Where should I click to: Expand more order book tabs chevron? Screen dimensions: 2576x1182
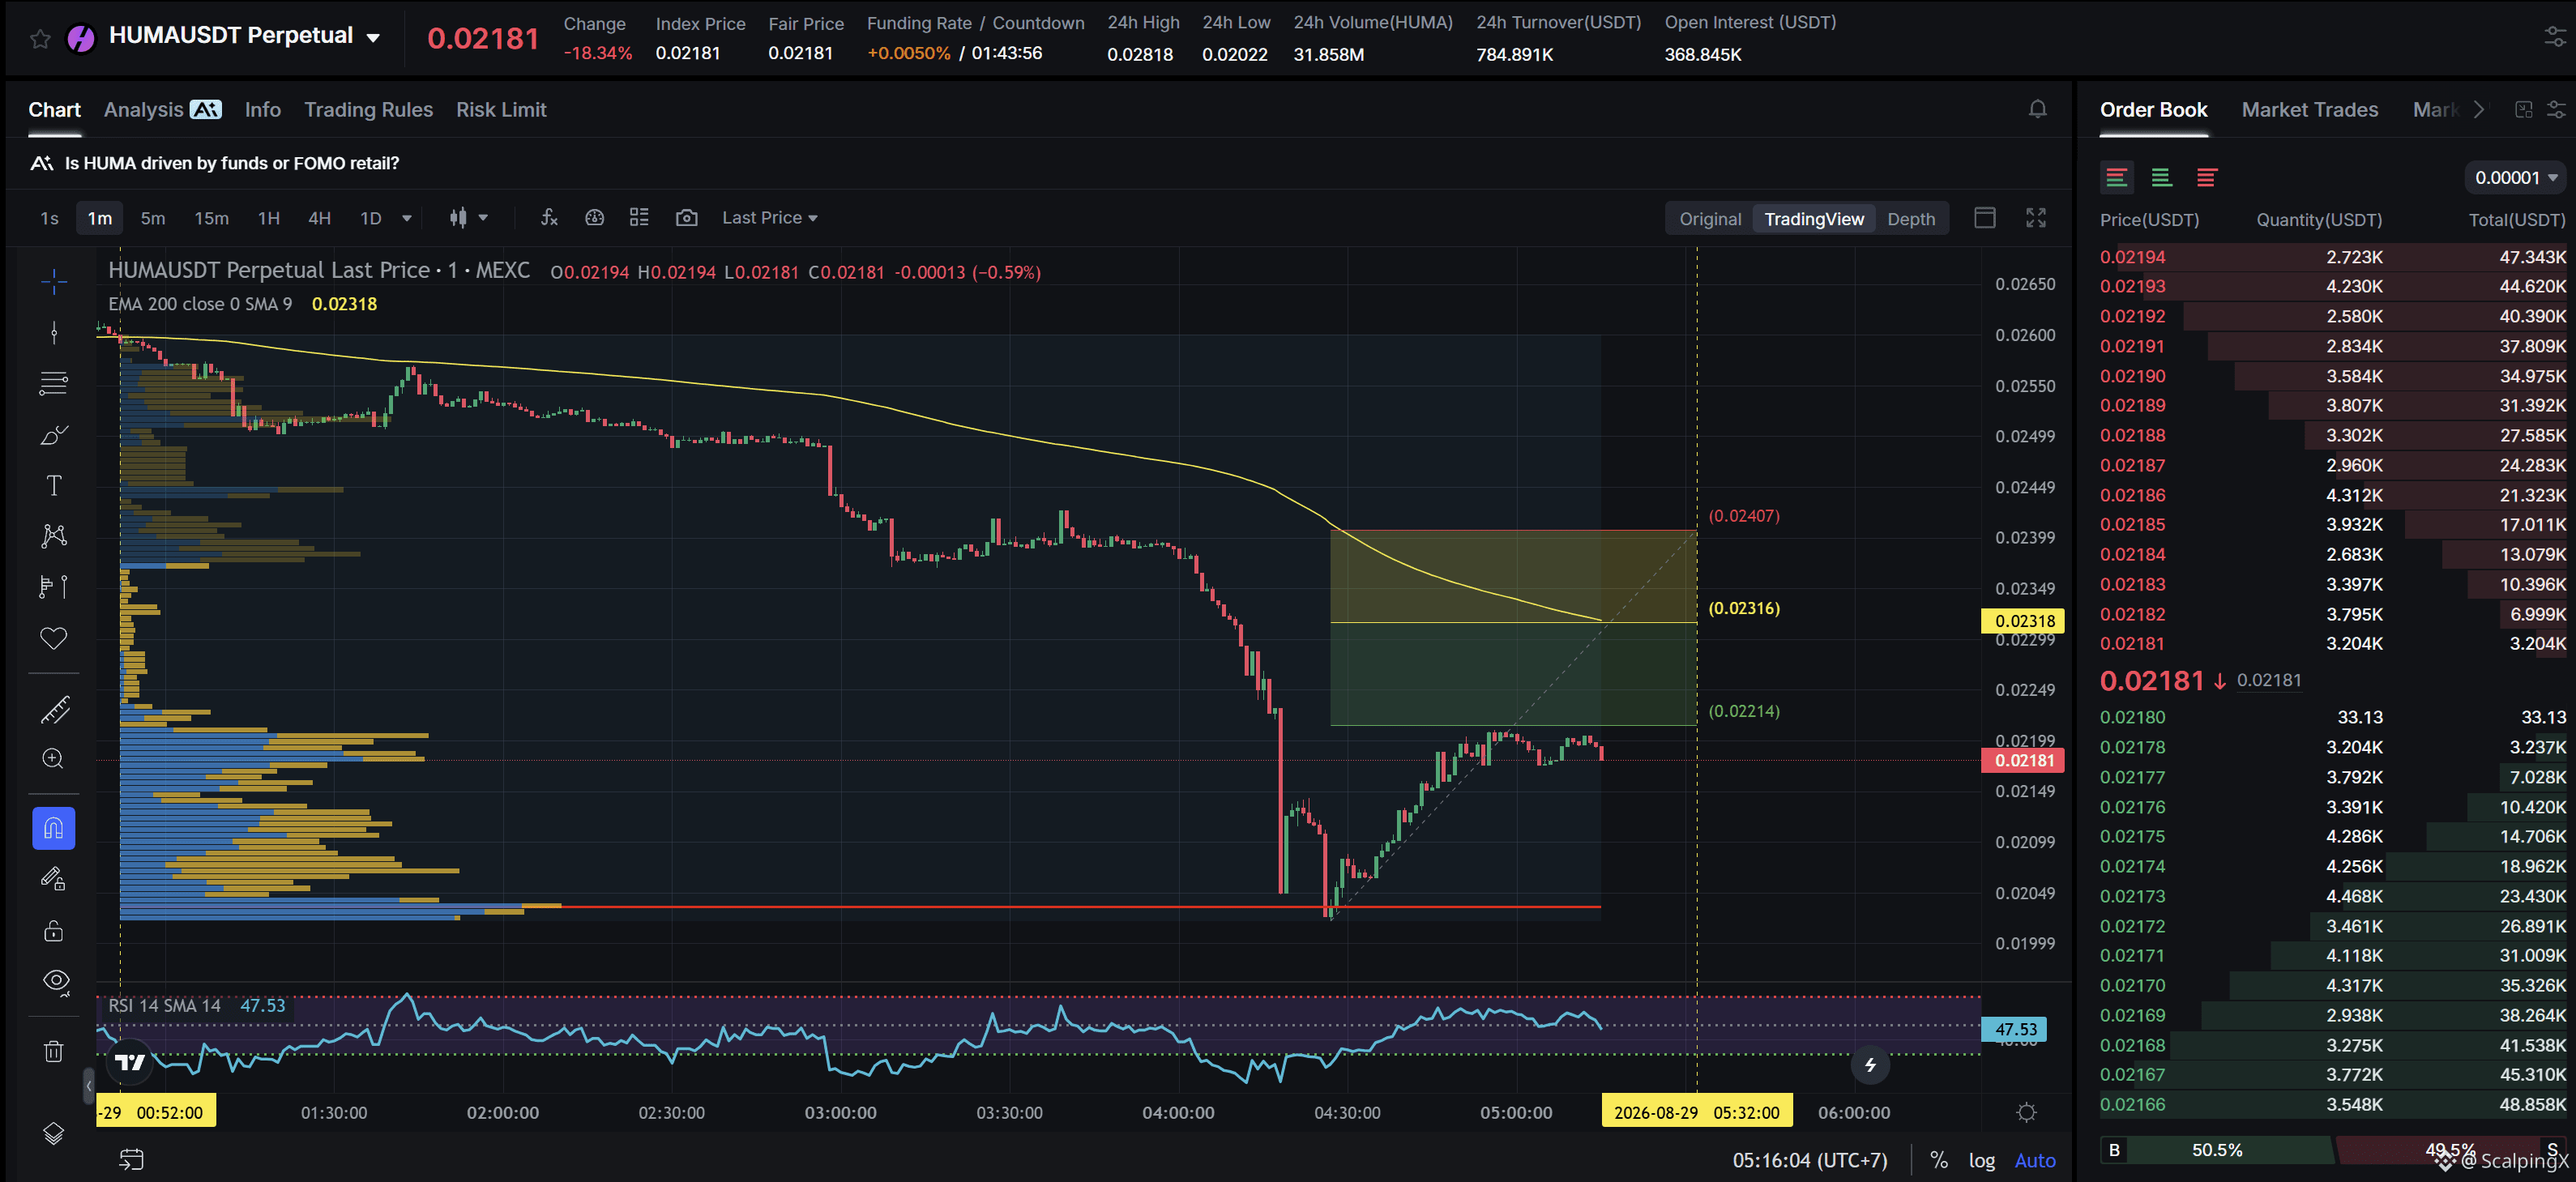pos(2479,110)
